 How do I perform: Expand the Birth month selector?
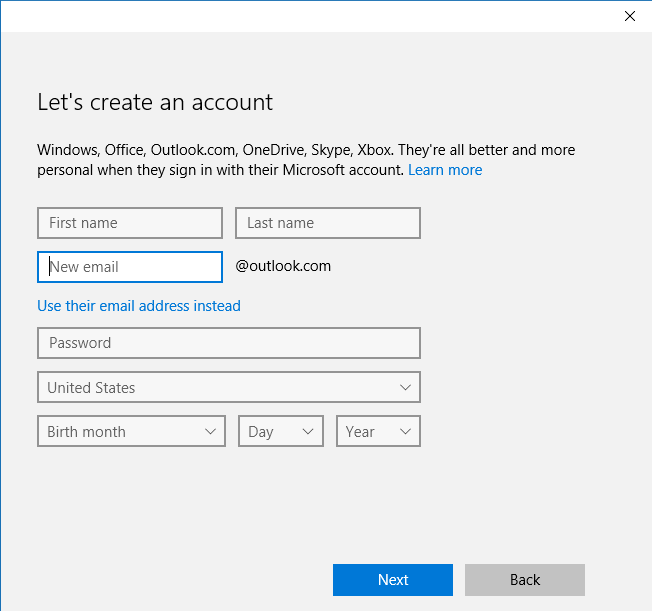coord(131,431)
